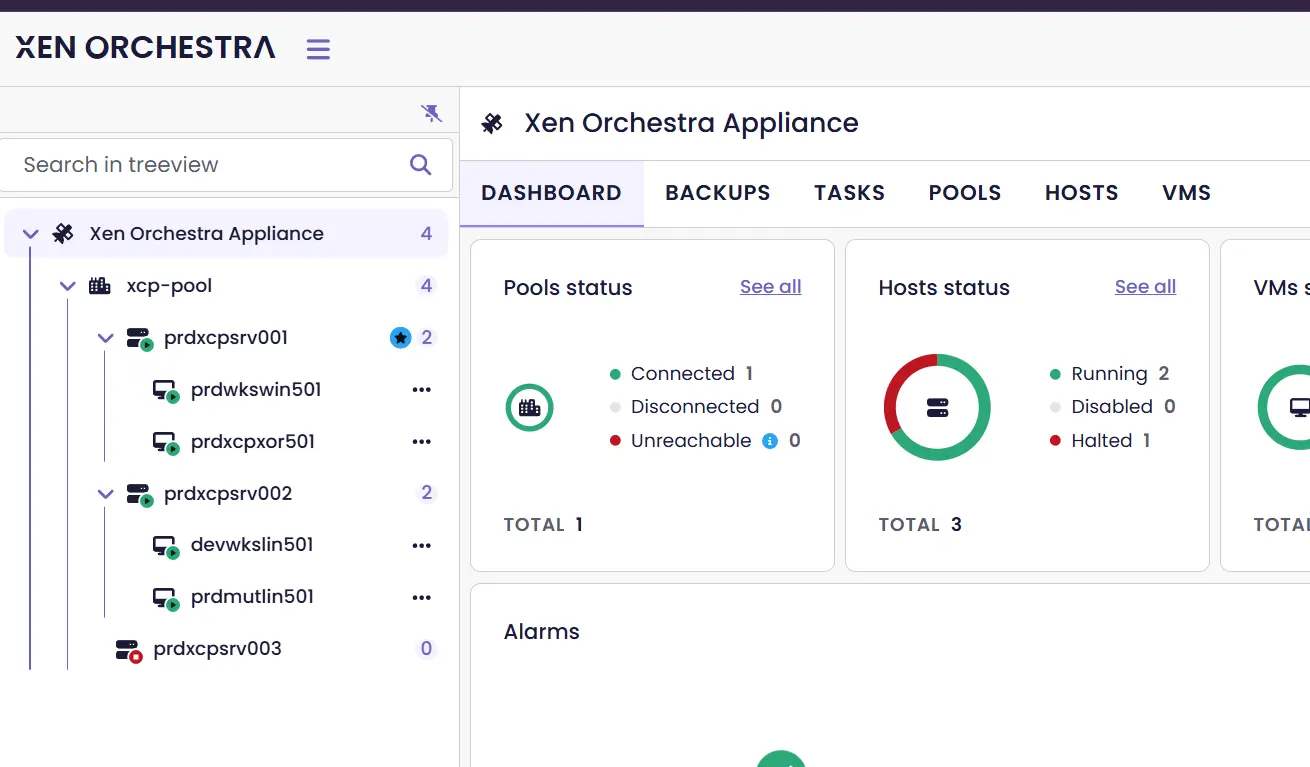Click the Unreachable info icon
Screen dimensions: 1310x767
point(770,441)
